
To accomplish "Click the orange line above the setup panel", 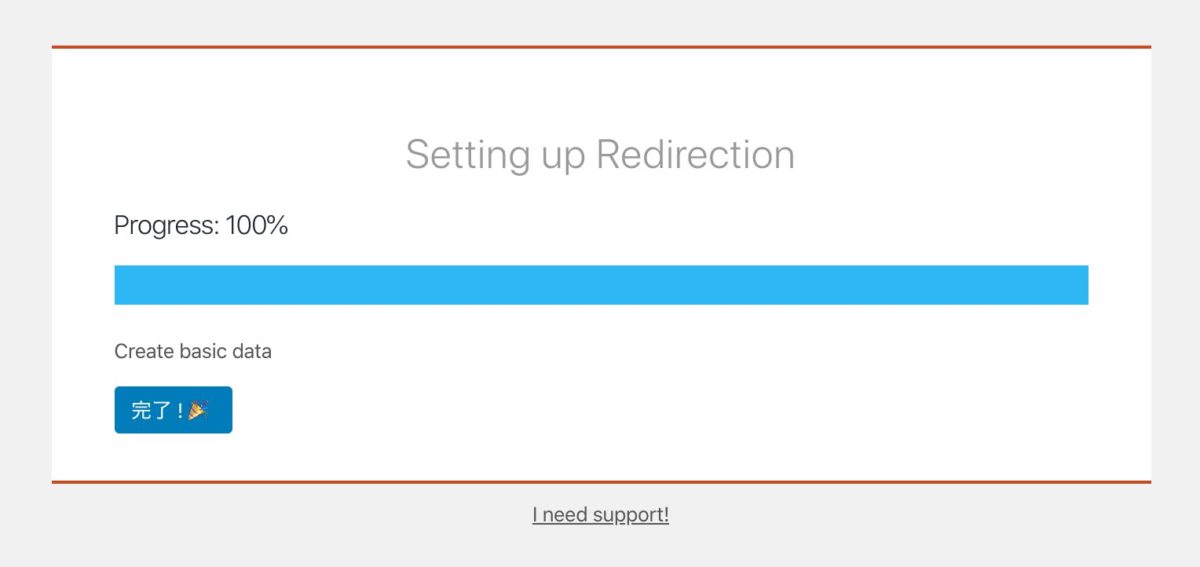I will (x=600, y=47).
